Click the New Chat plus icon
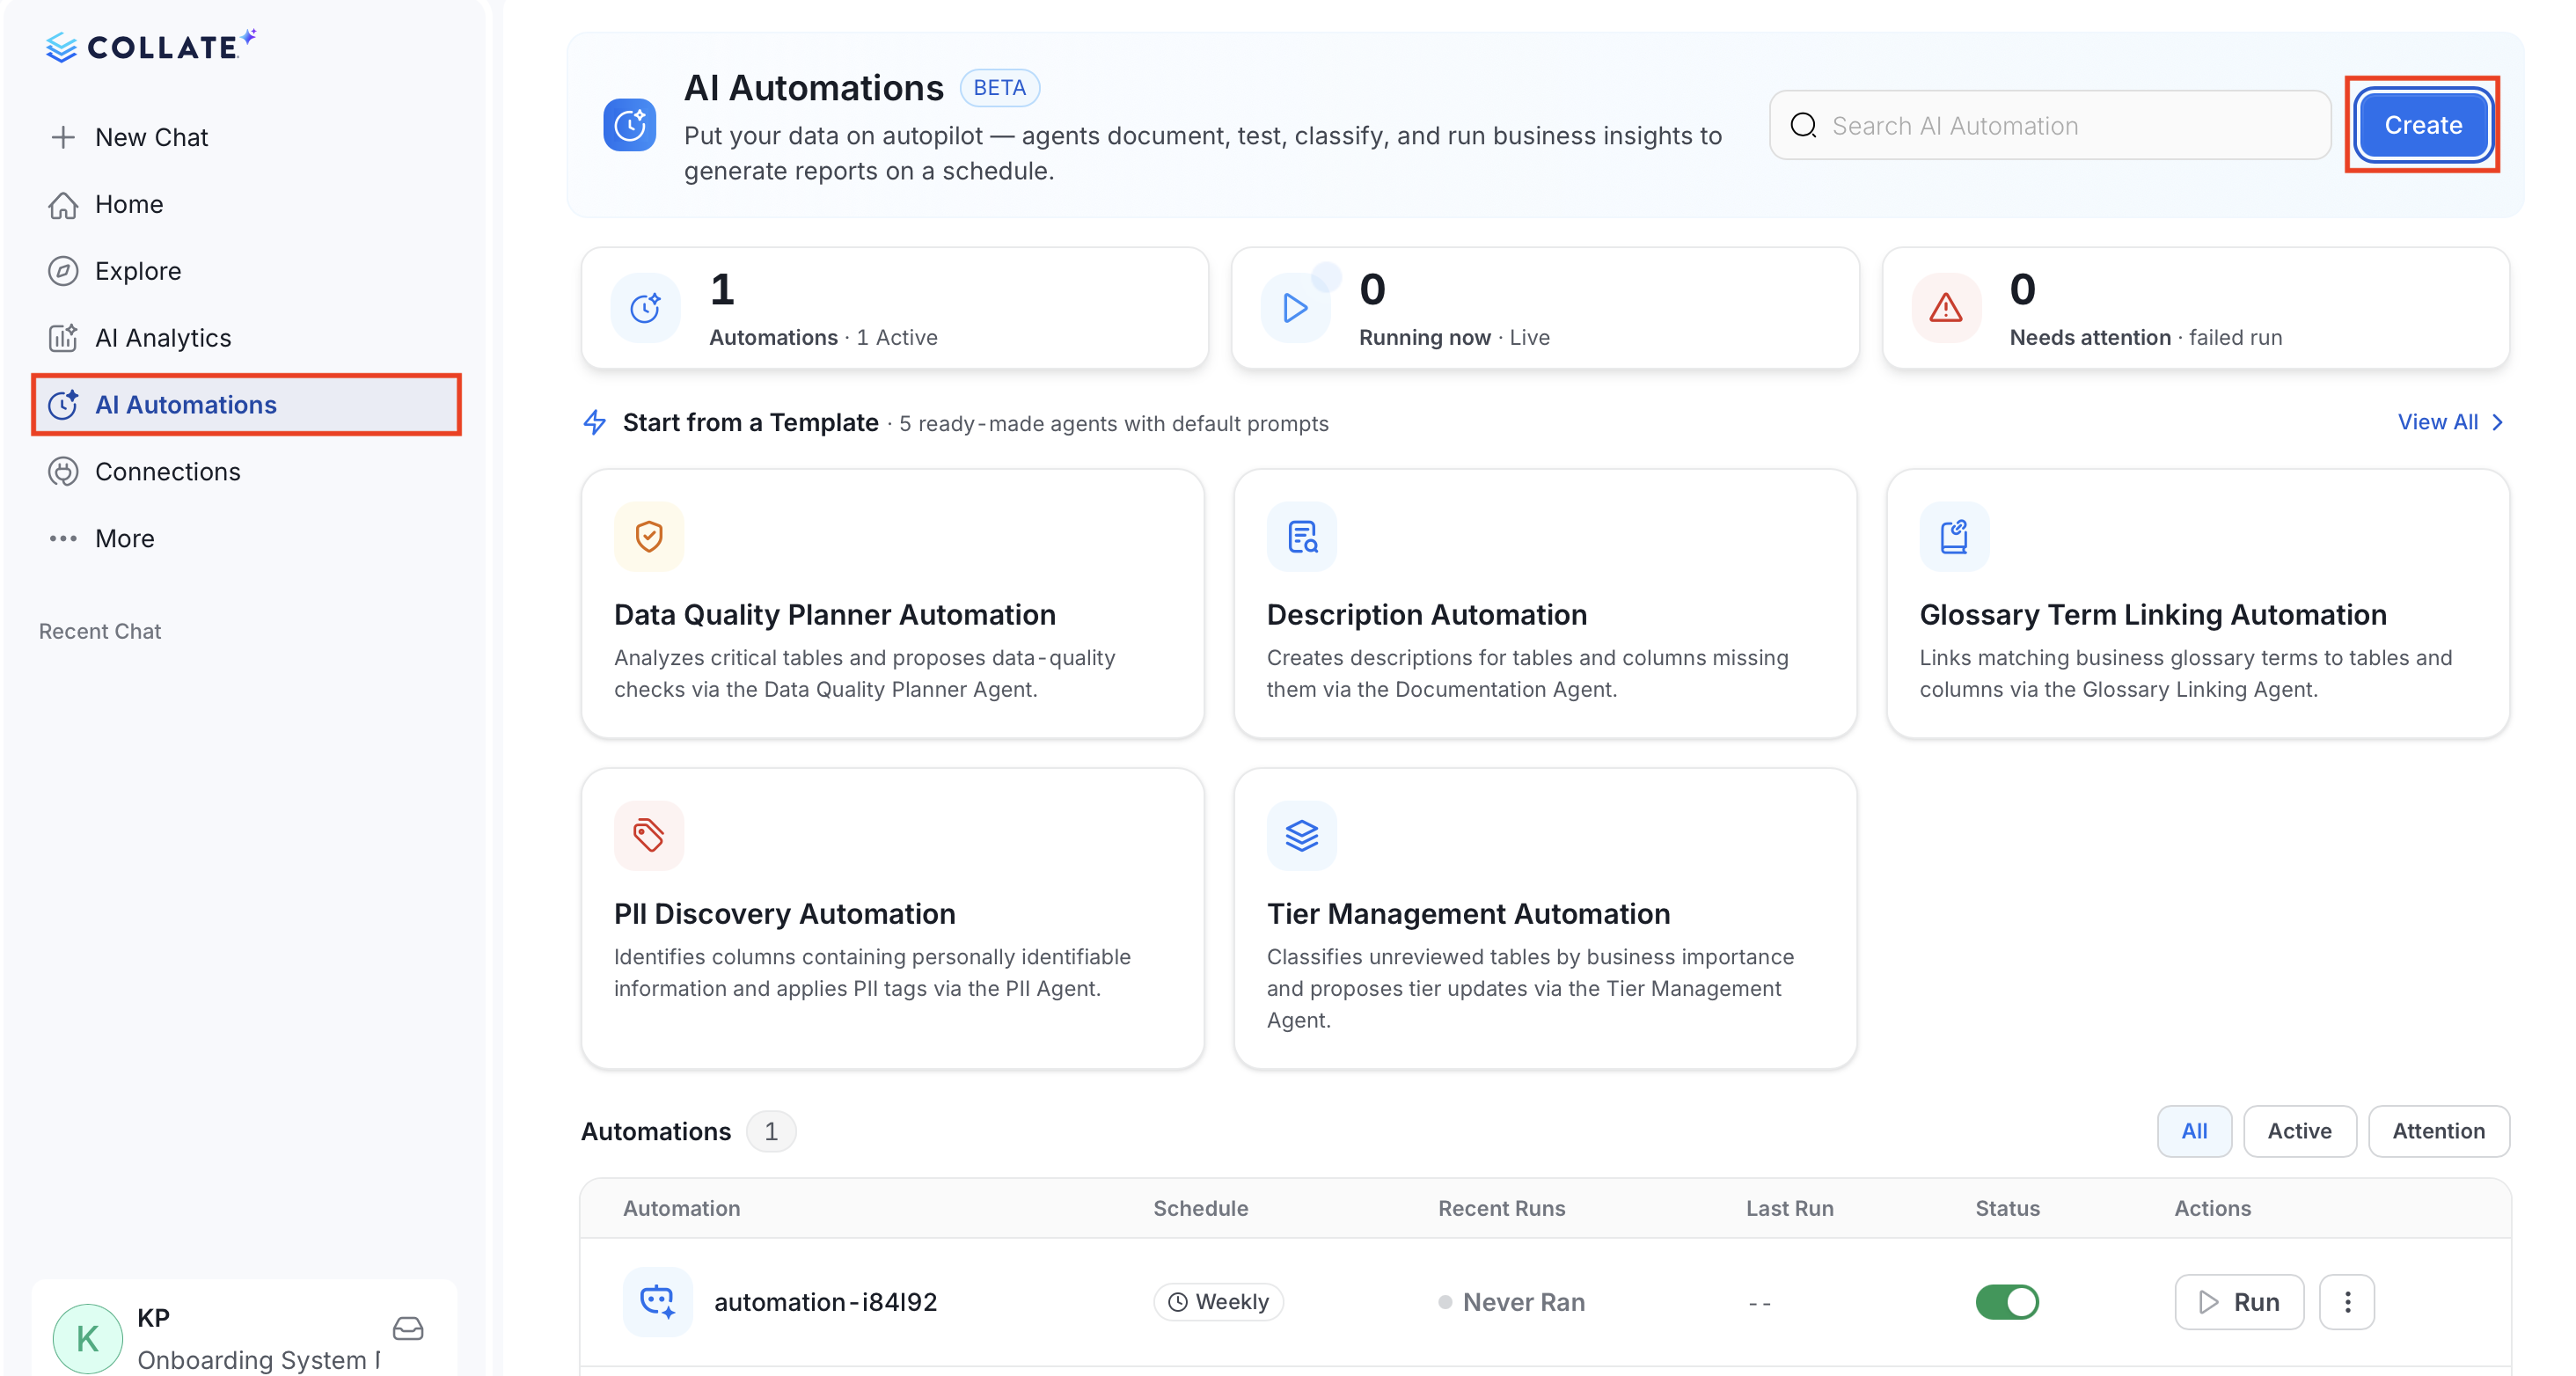 (63, 137)
